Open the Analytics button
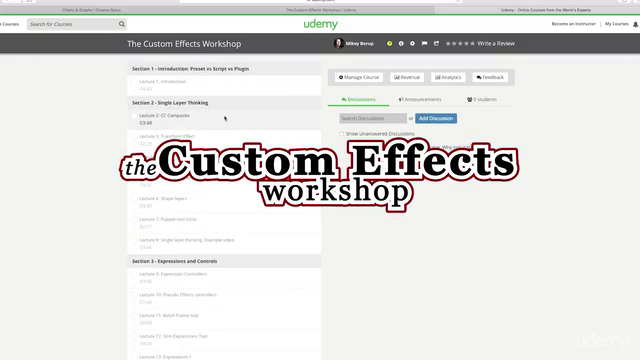The width and height of the screenshot is (640, 360). [x=448, y=77]
